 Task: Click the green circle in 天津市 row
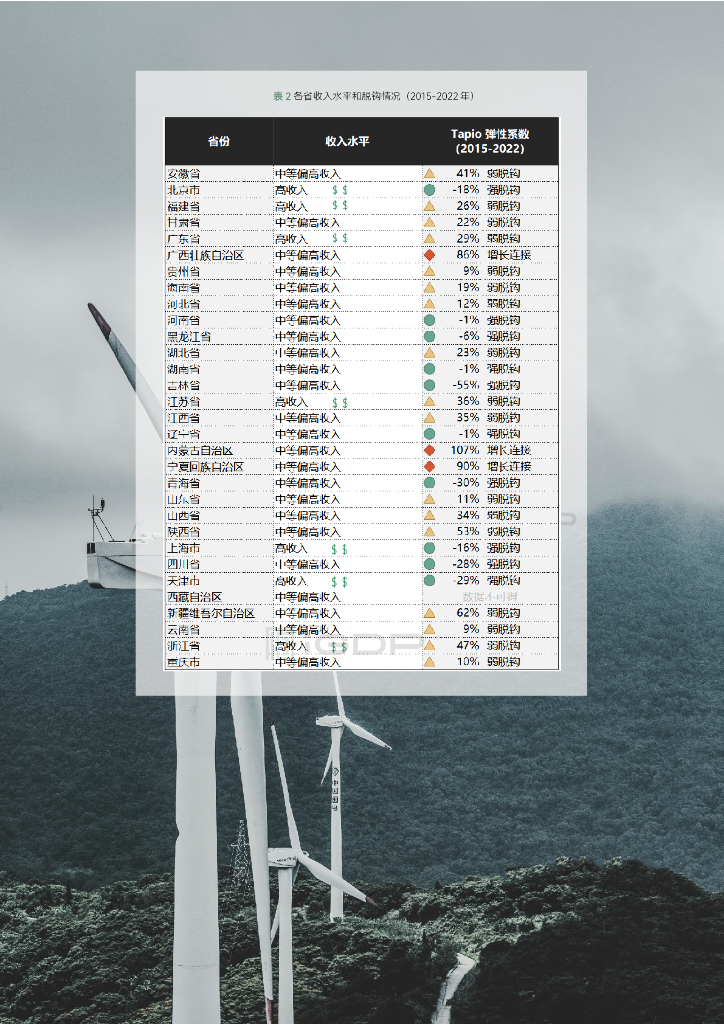point(429,581)
